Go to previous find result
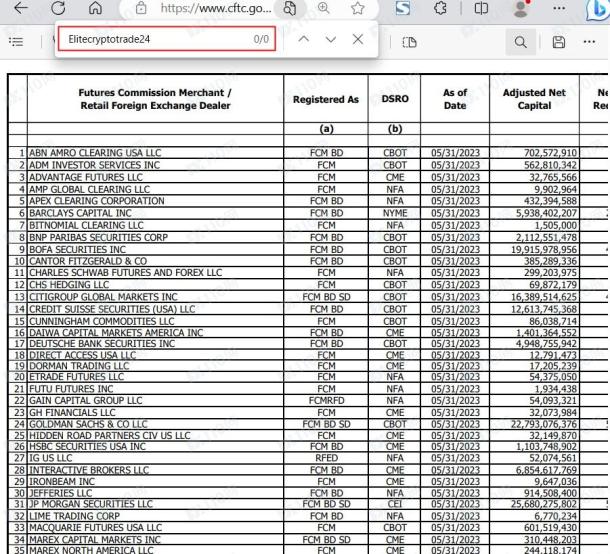 (304, 39)
